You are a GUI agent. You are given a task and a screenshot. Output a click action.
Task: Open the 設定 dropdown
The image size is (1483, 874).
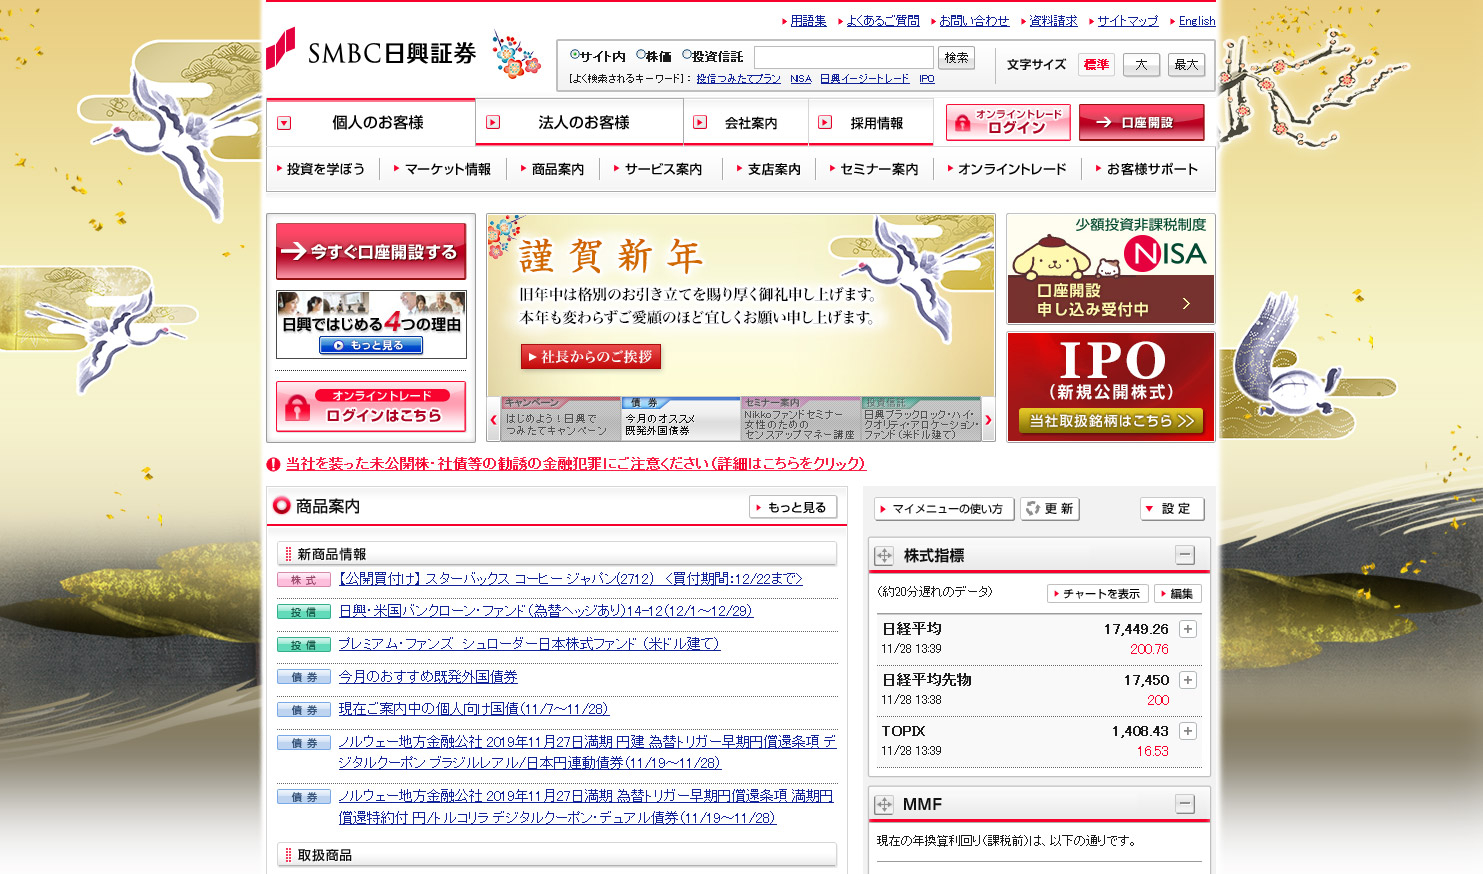1172,509
